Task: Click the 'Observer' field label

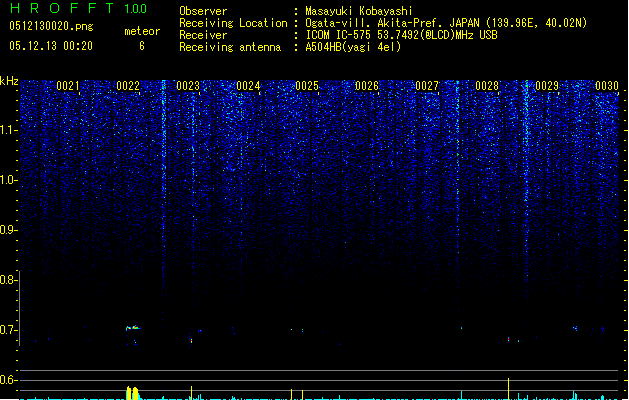Action: tap(203, 11)
